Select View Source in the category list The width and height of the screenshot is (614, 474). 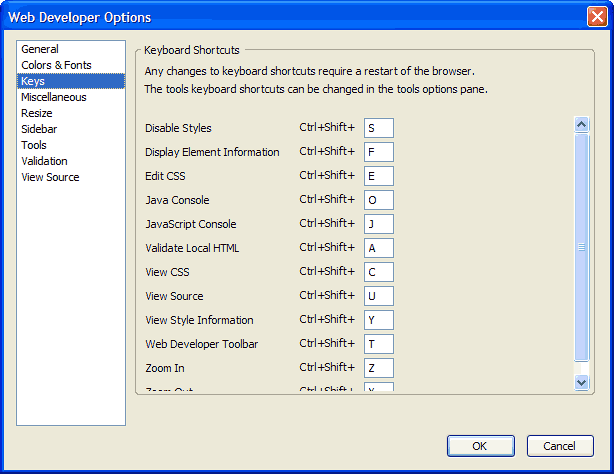coord(71,177)
